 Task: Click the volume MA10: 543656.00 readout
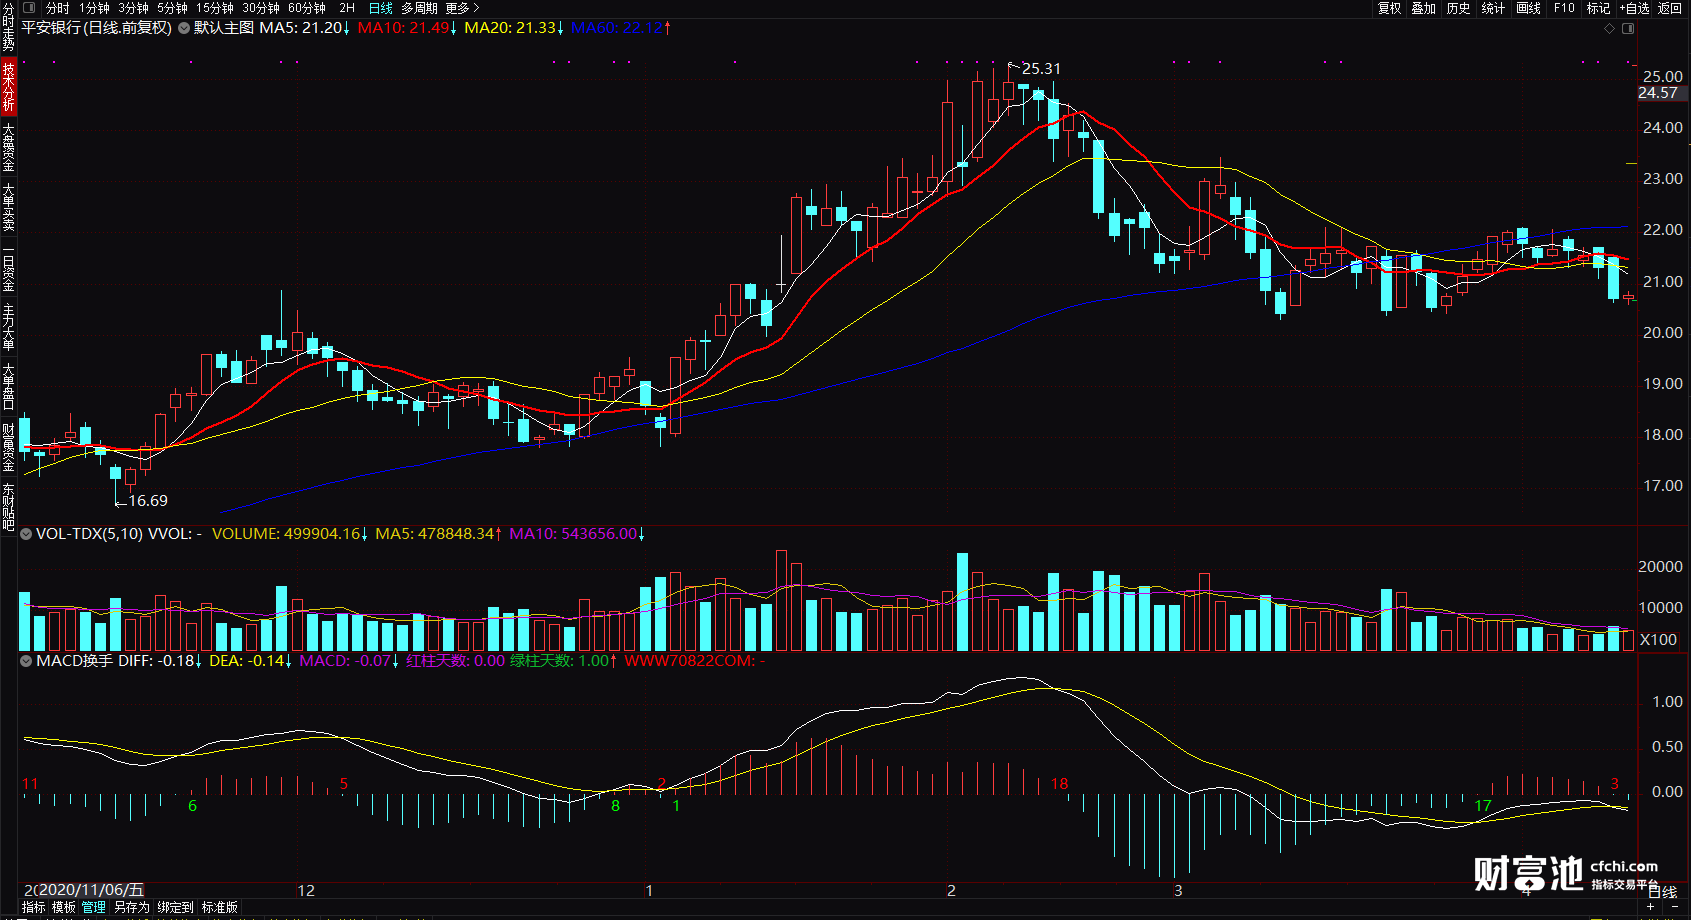click(x=577, y=534)
